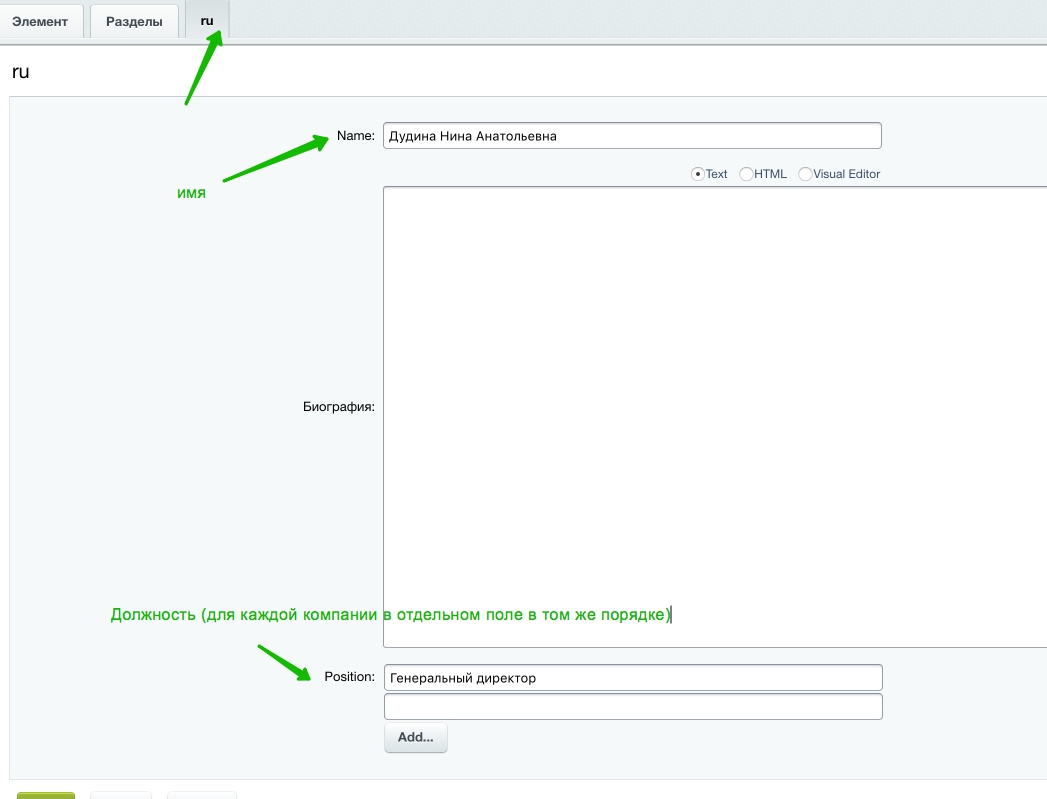Image resolution: width=1047 pixels, height=799 pixels.
Task: Click the middle white button at the bottom
Action: [x=120, y=795]
